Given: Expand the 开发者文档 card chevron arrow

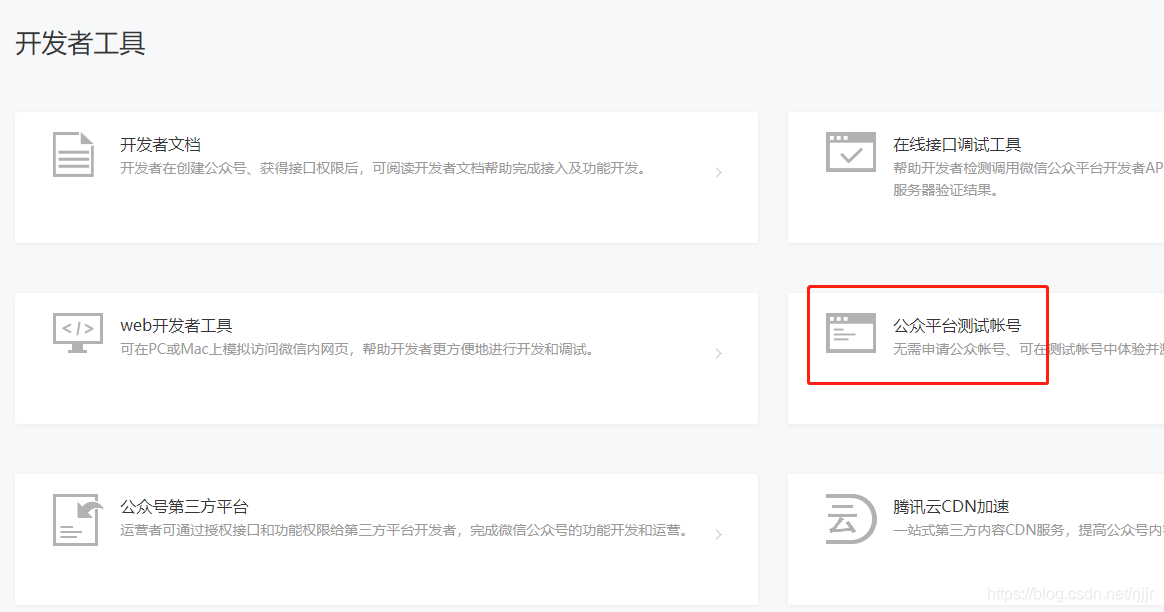Looking at the screenshot, I should tap(719, 172).
